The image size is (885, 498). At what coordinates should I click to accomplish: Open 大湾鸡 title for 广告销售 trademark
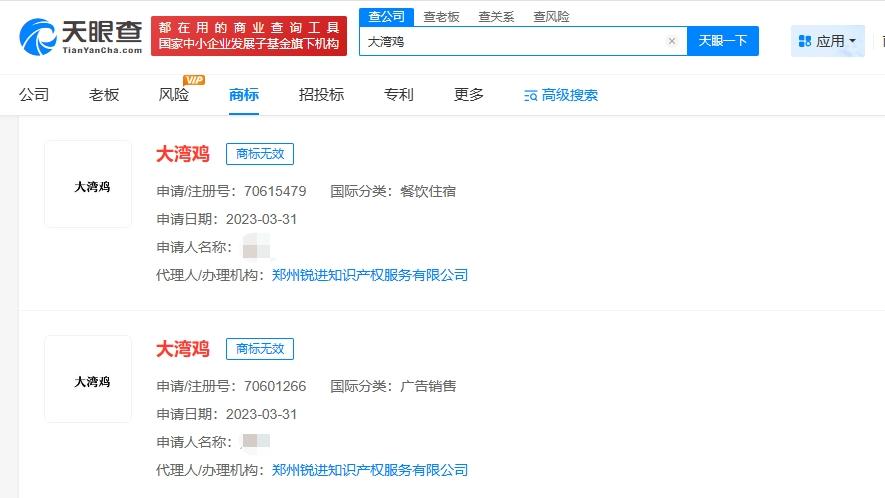tap(183, 349)
